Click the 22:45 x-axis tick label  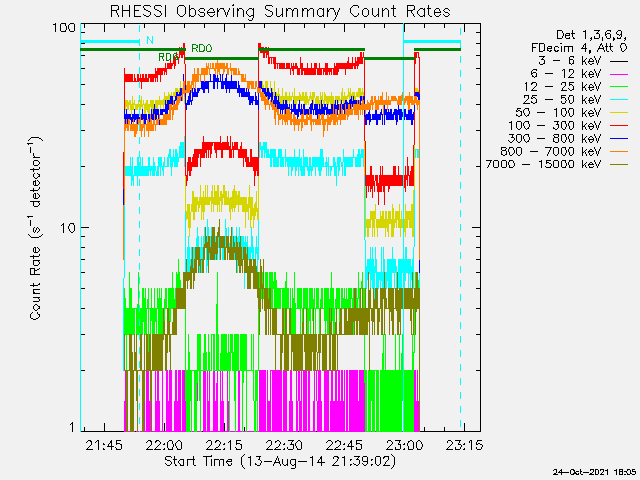point(344,445)
